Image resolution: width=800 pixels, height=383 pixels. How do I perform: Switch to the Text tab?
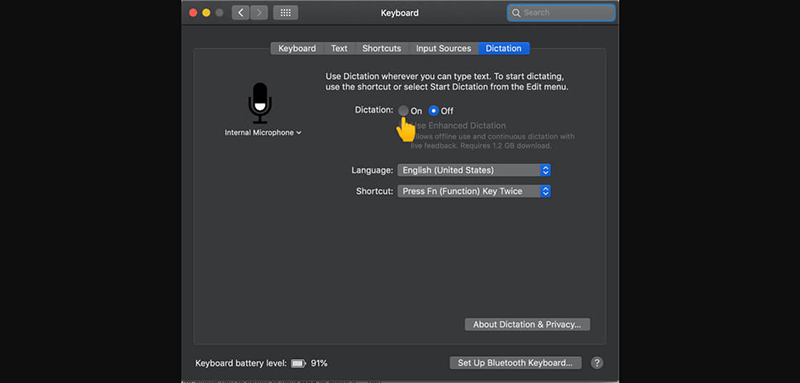click(x=339, y=48)
